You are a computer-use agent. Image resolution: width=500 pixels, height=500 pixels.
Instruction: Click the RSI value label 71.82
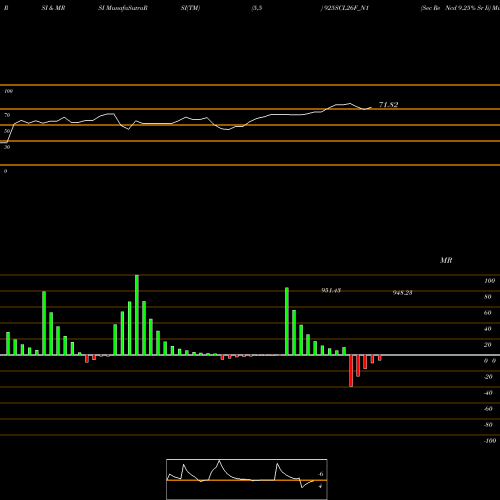(388, 105)
